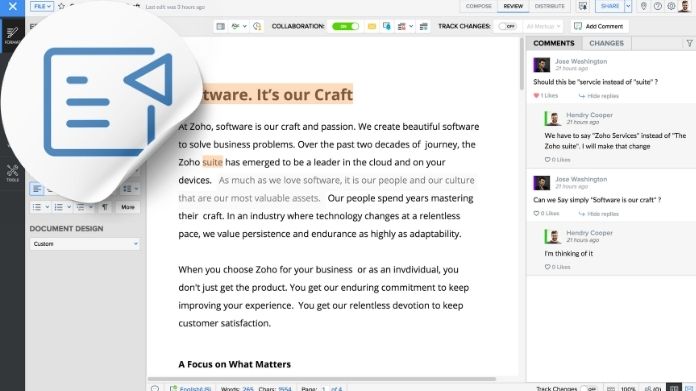
Task: Click the document vertical scrollbar
Action: [522, 64]
